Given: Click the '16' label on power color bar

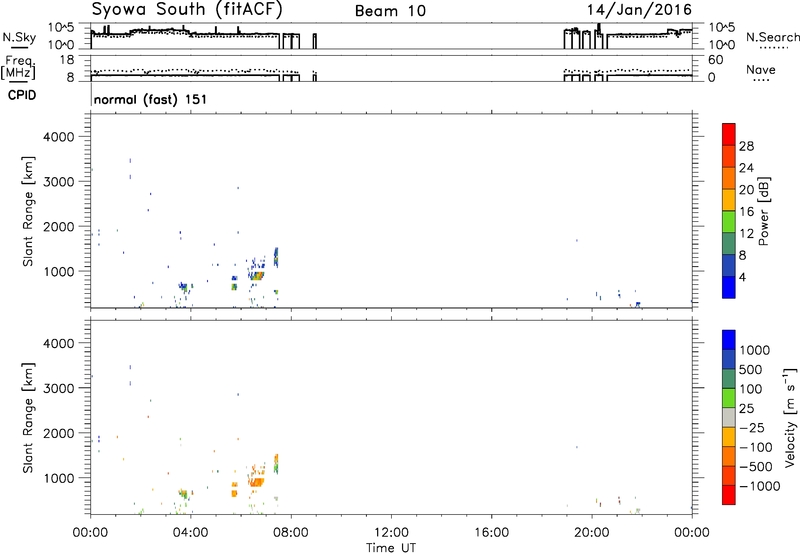Looking at the screenshot, I should [x=746, y=212].
